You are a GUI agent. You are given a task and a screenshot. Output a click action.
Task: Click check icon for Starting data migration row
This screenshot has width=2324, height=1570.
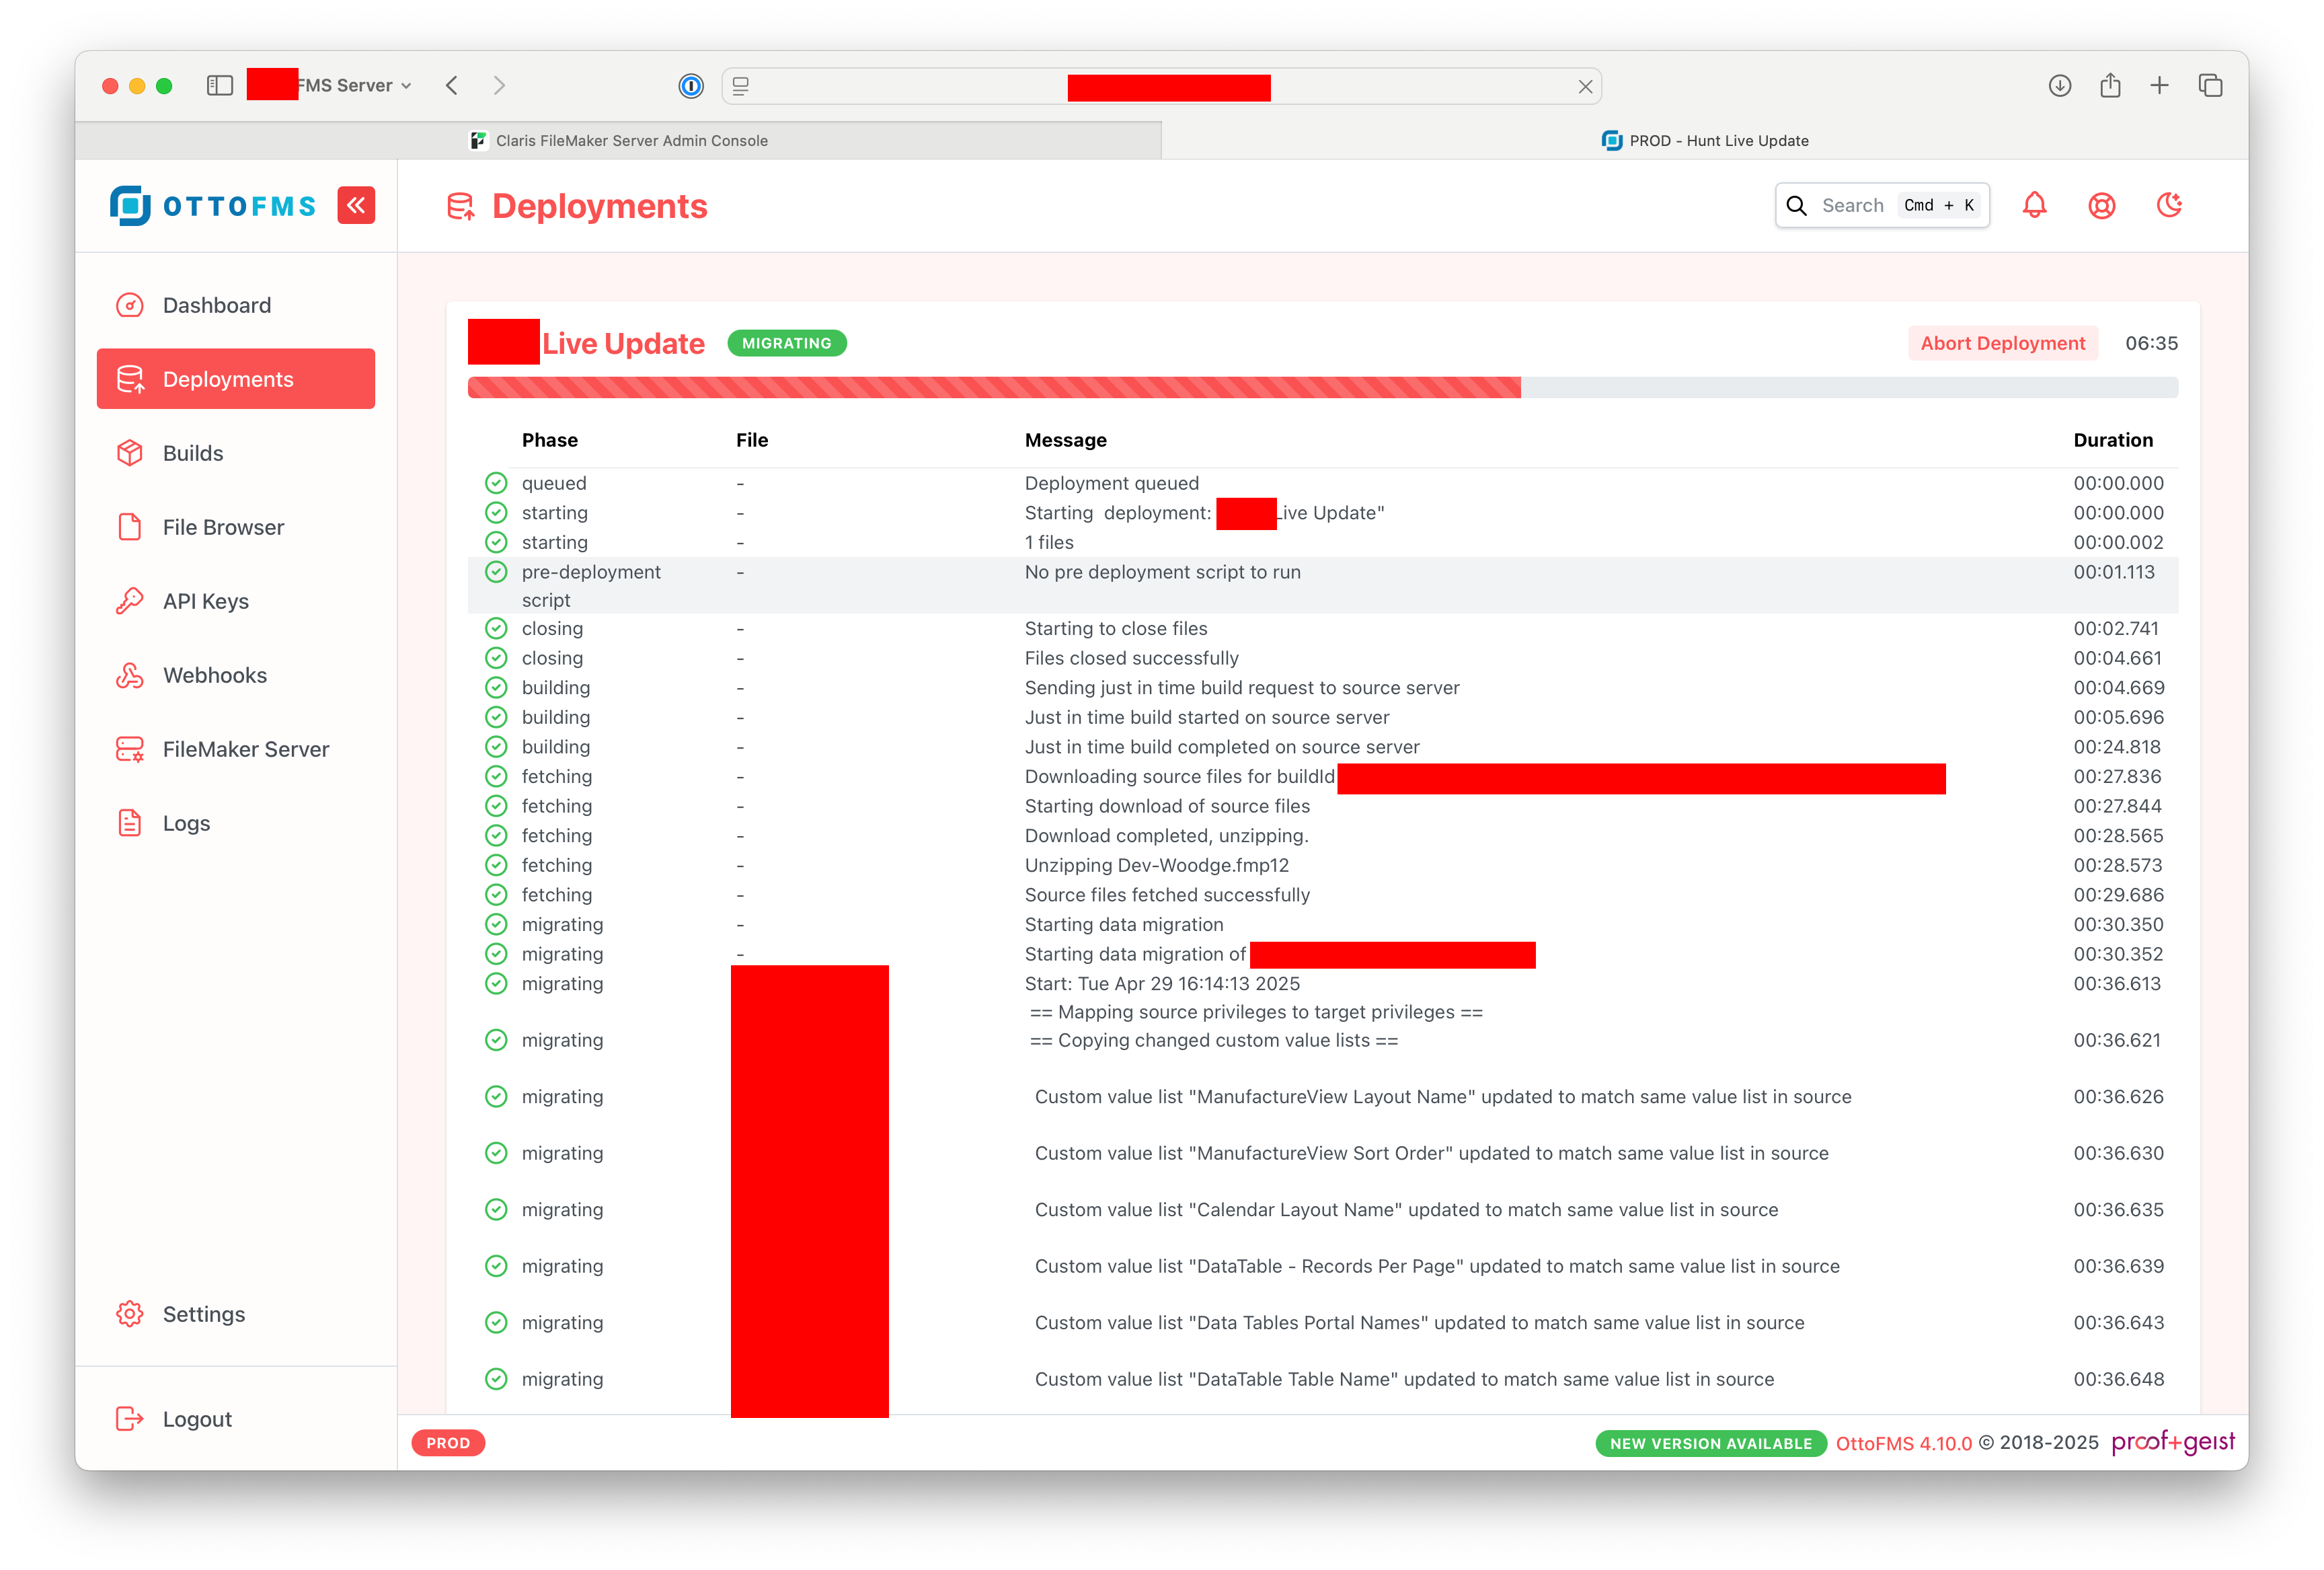point(496,924)
